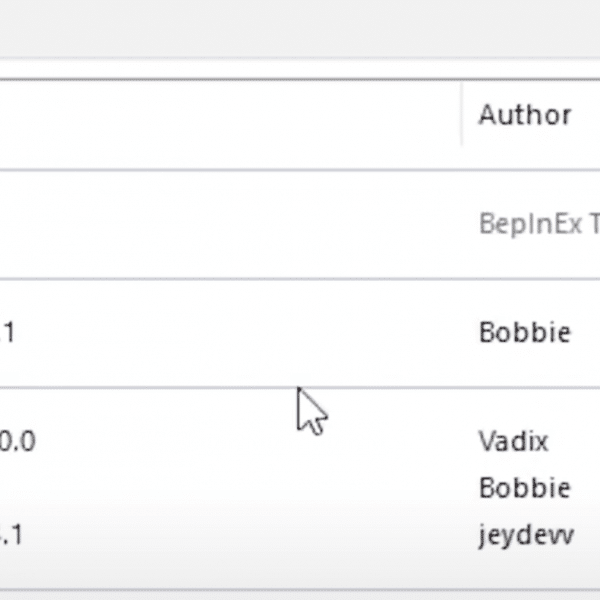Click the separator line below the Author header
Image resolution: width=600 pixels, height=600 pixels.
point(300,170)
